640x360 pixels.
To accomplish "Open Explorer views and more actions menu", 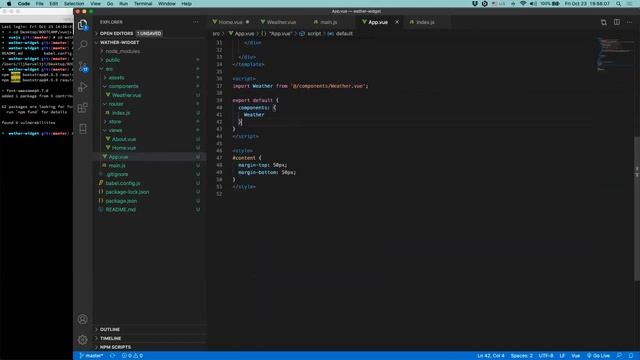I will (x=196, y=22).
